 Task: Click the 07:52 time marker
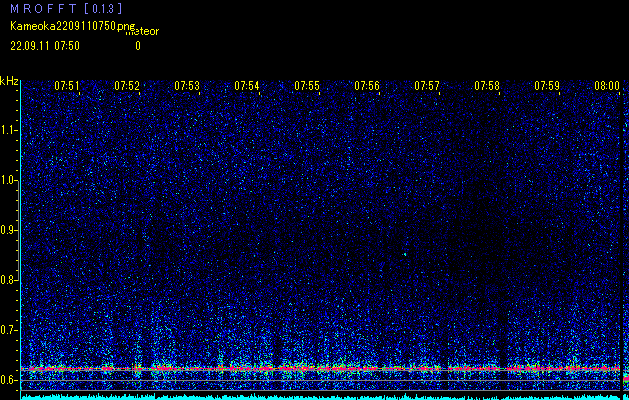click(127, 85)
